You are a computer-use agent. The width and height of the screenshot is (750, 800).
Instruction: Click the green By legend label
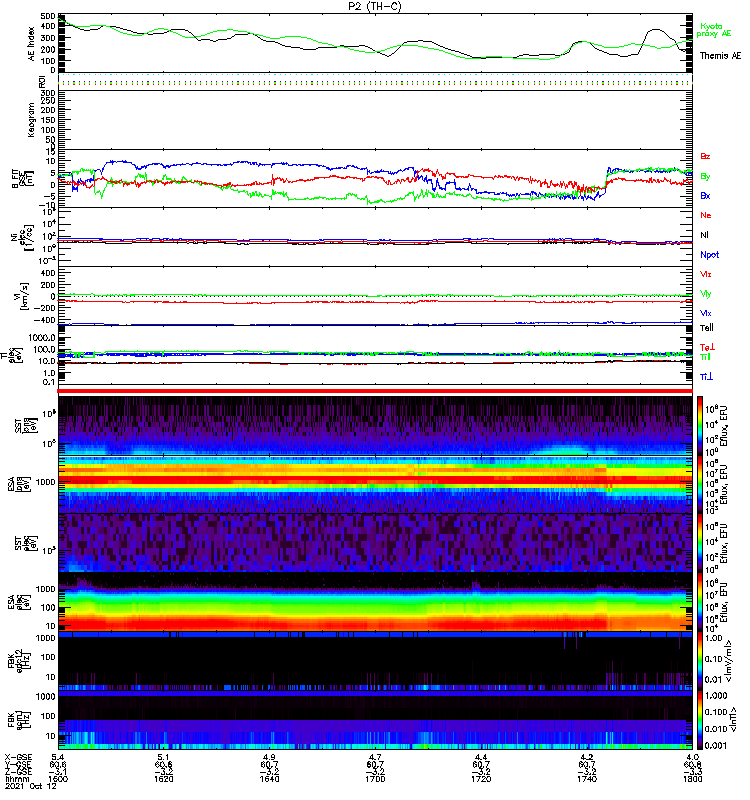(705, 177)
